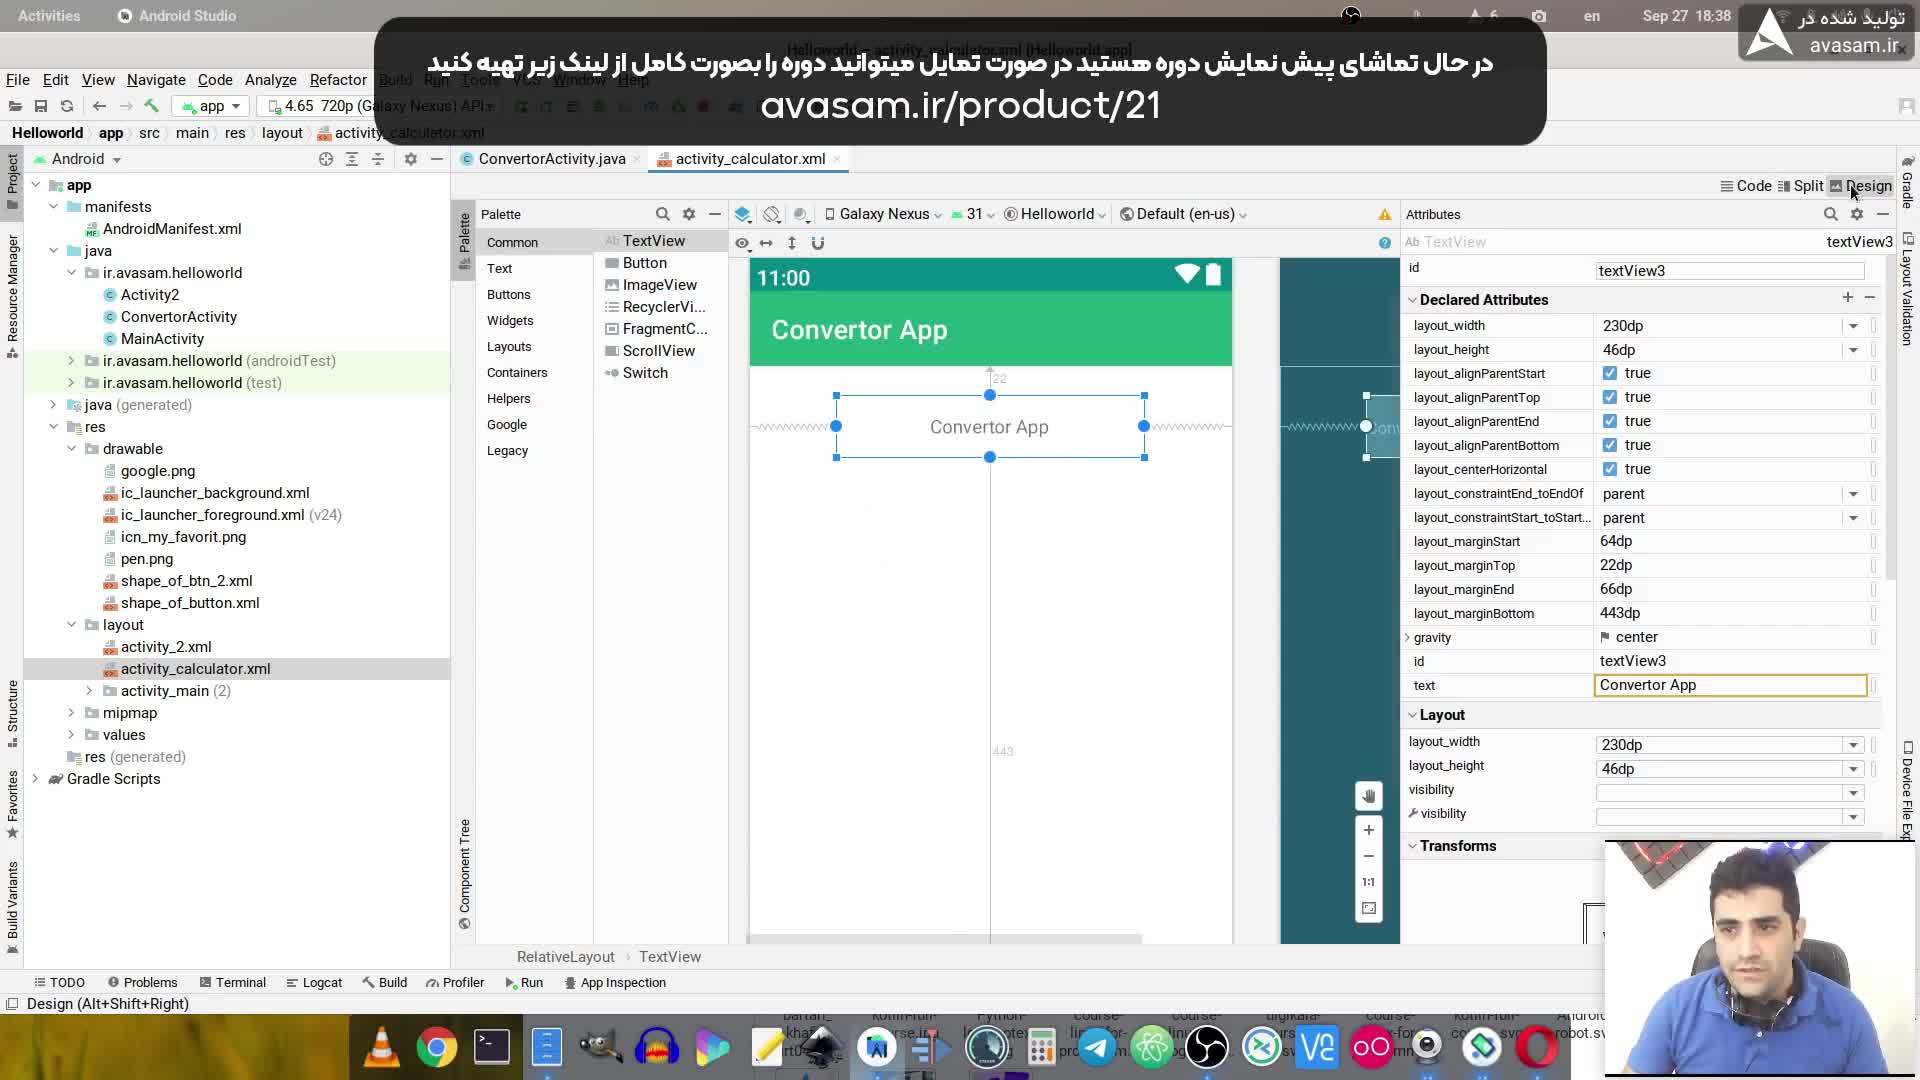Click the add declared attribute plus icon
The height and width of the screenshot is (1080, 1920).
click(1847, 297)
